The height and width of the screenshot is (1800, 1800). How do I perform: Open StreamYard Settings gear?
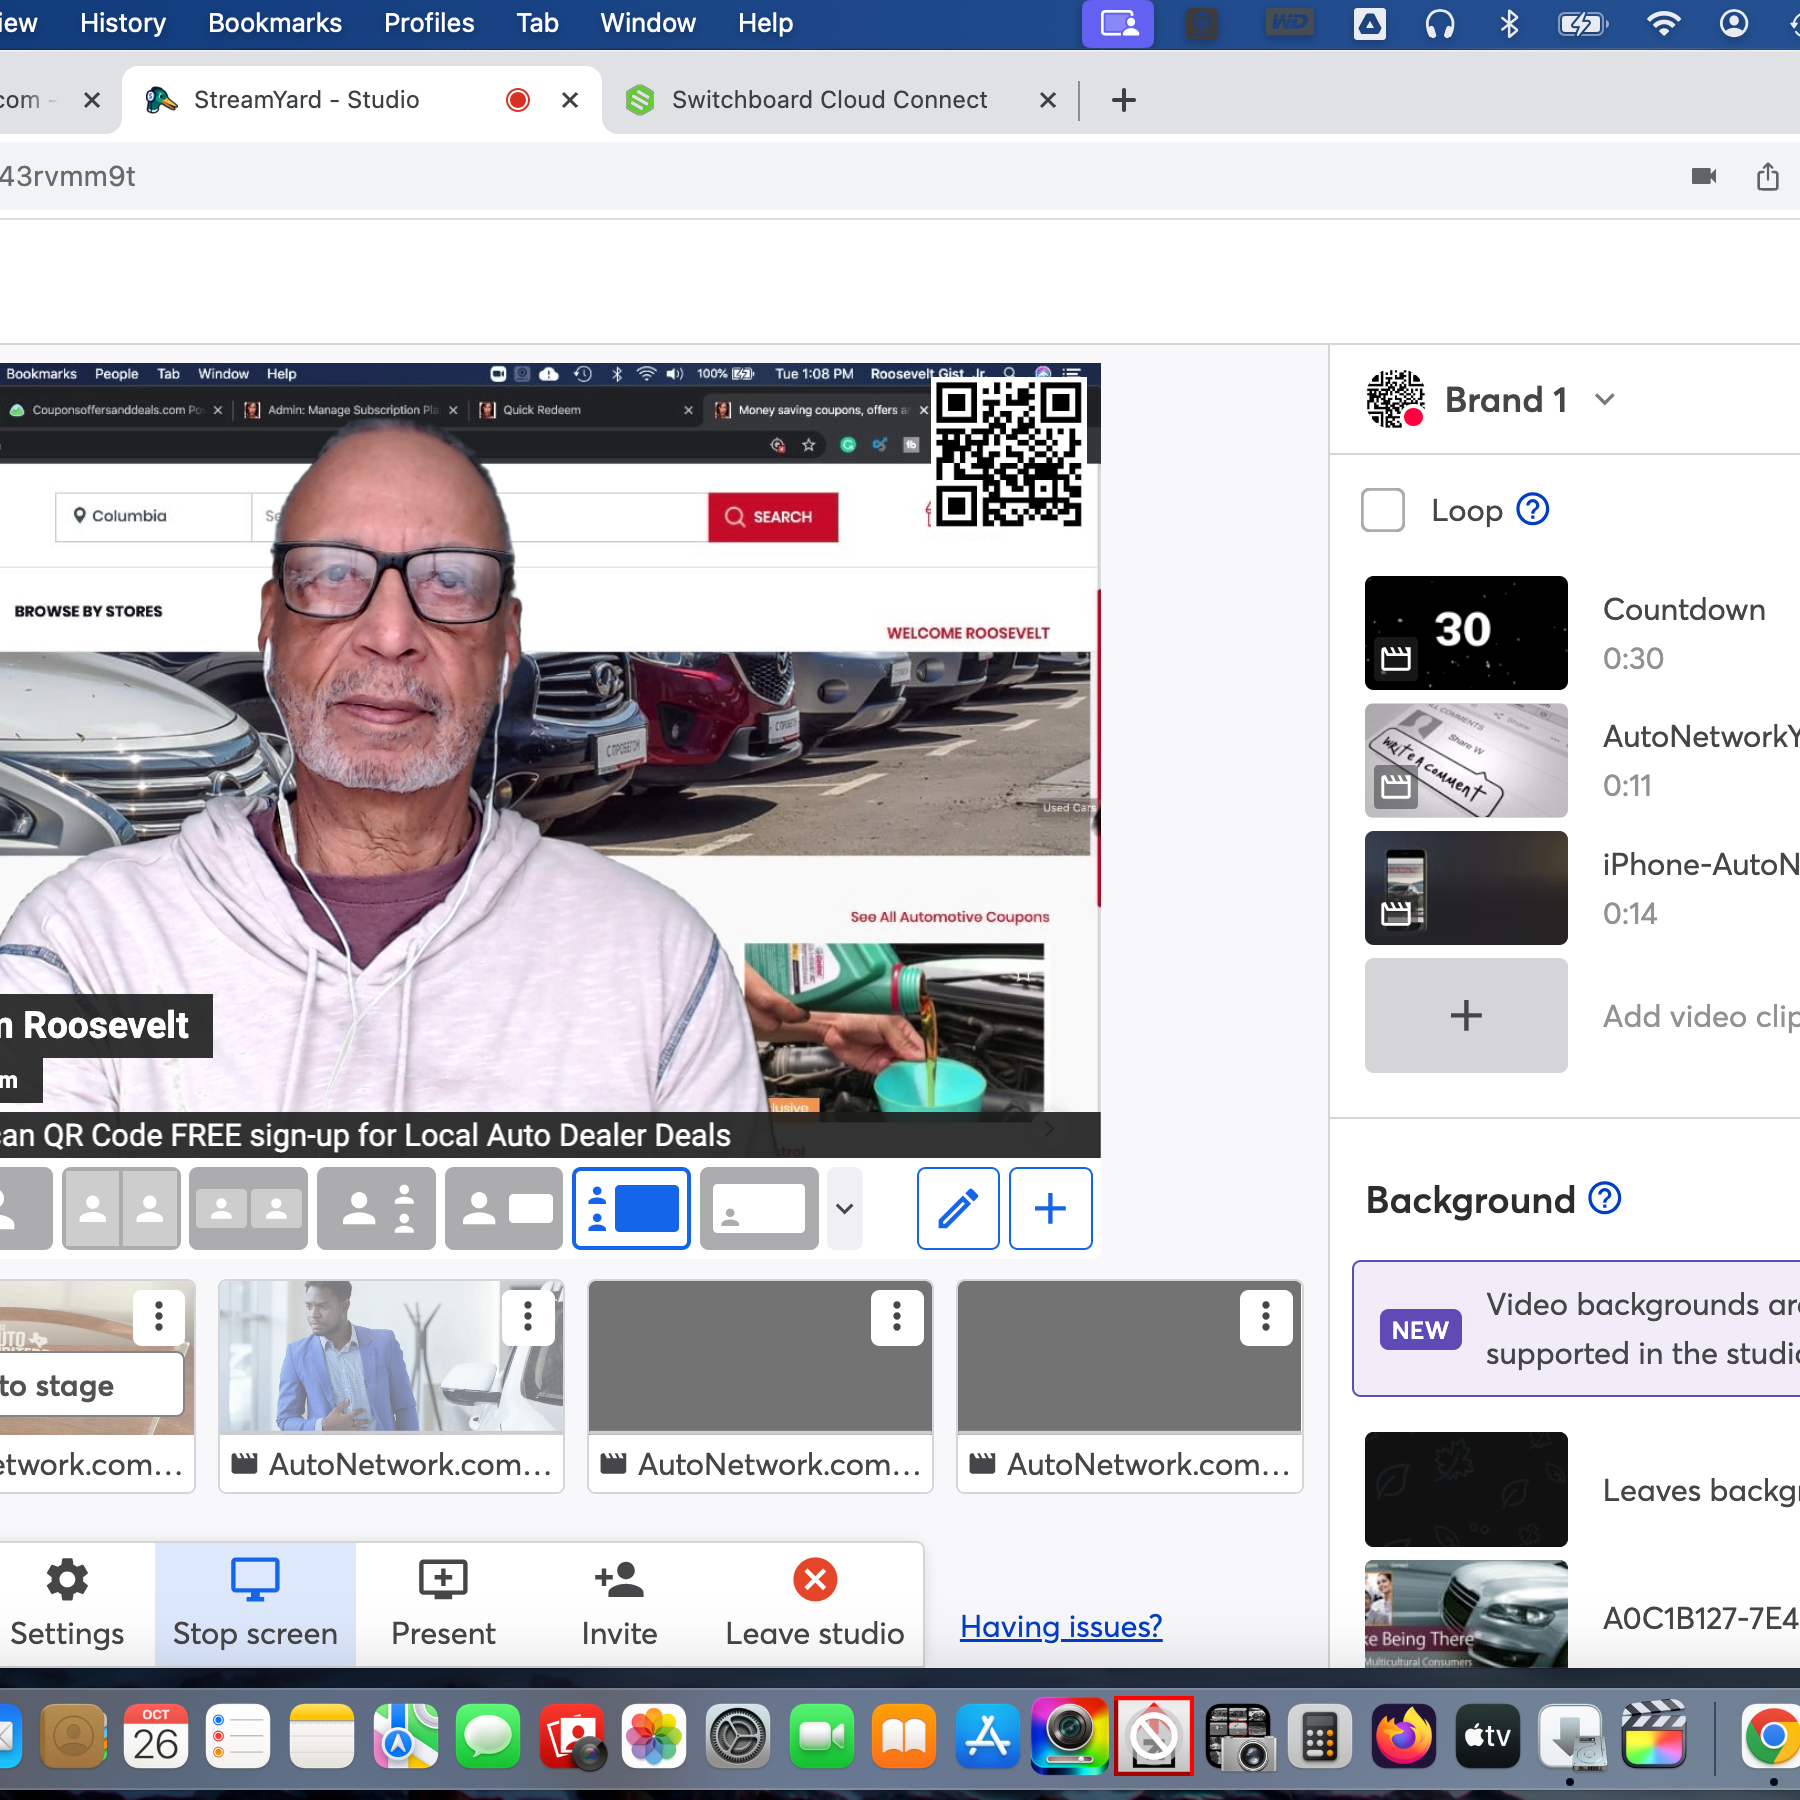point(67,1604)
